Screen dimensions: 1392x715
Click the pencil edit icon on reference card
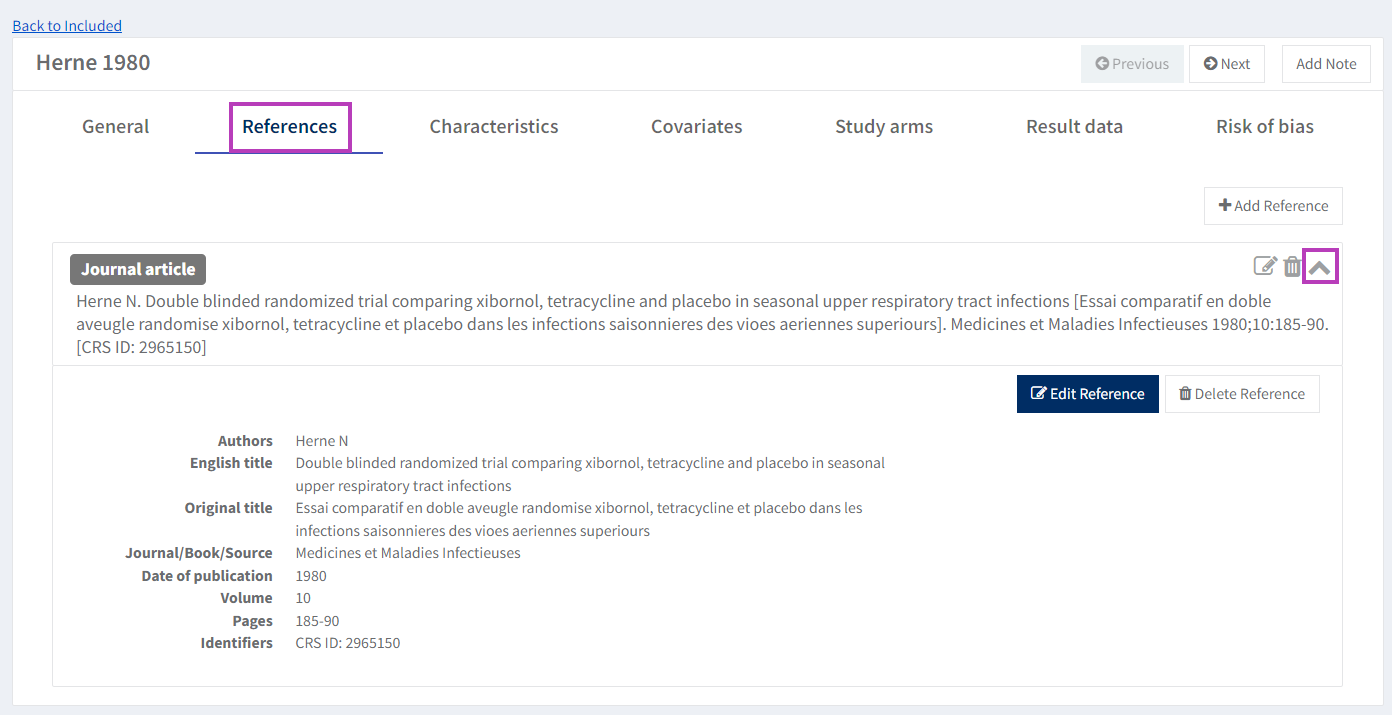1265,266
